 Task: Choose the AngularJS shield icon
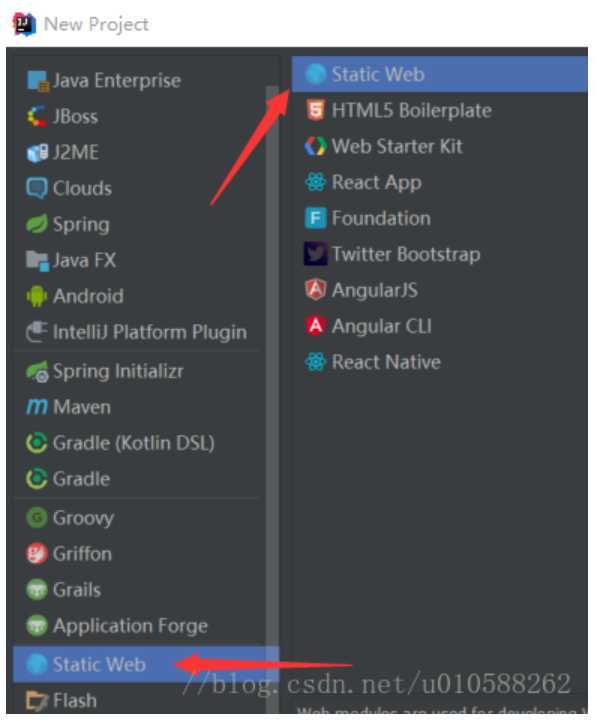click(316, 290)
